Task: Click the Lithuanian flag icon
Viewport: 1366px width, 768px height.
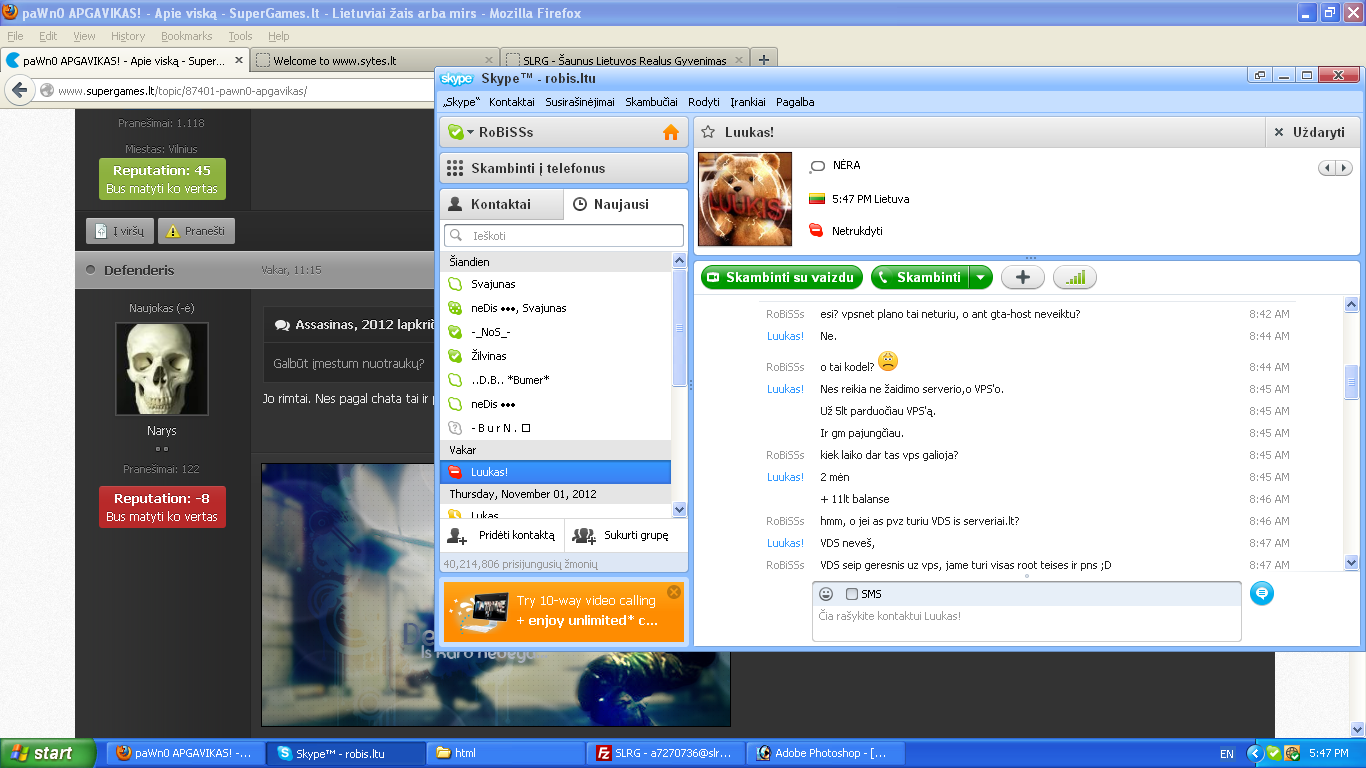Action: (816, 199)
